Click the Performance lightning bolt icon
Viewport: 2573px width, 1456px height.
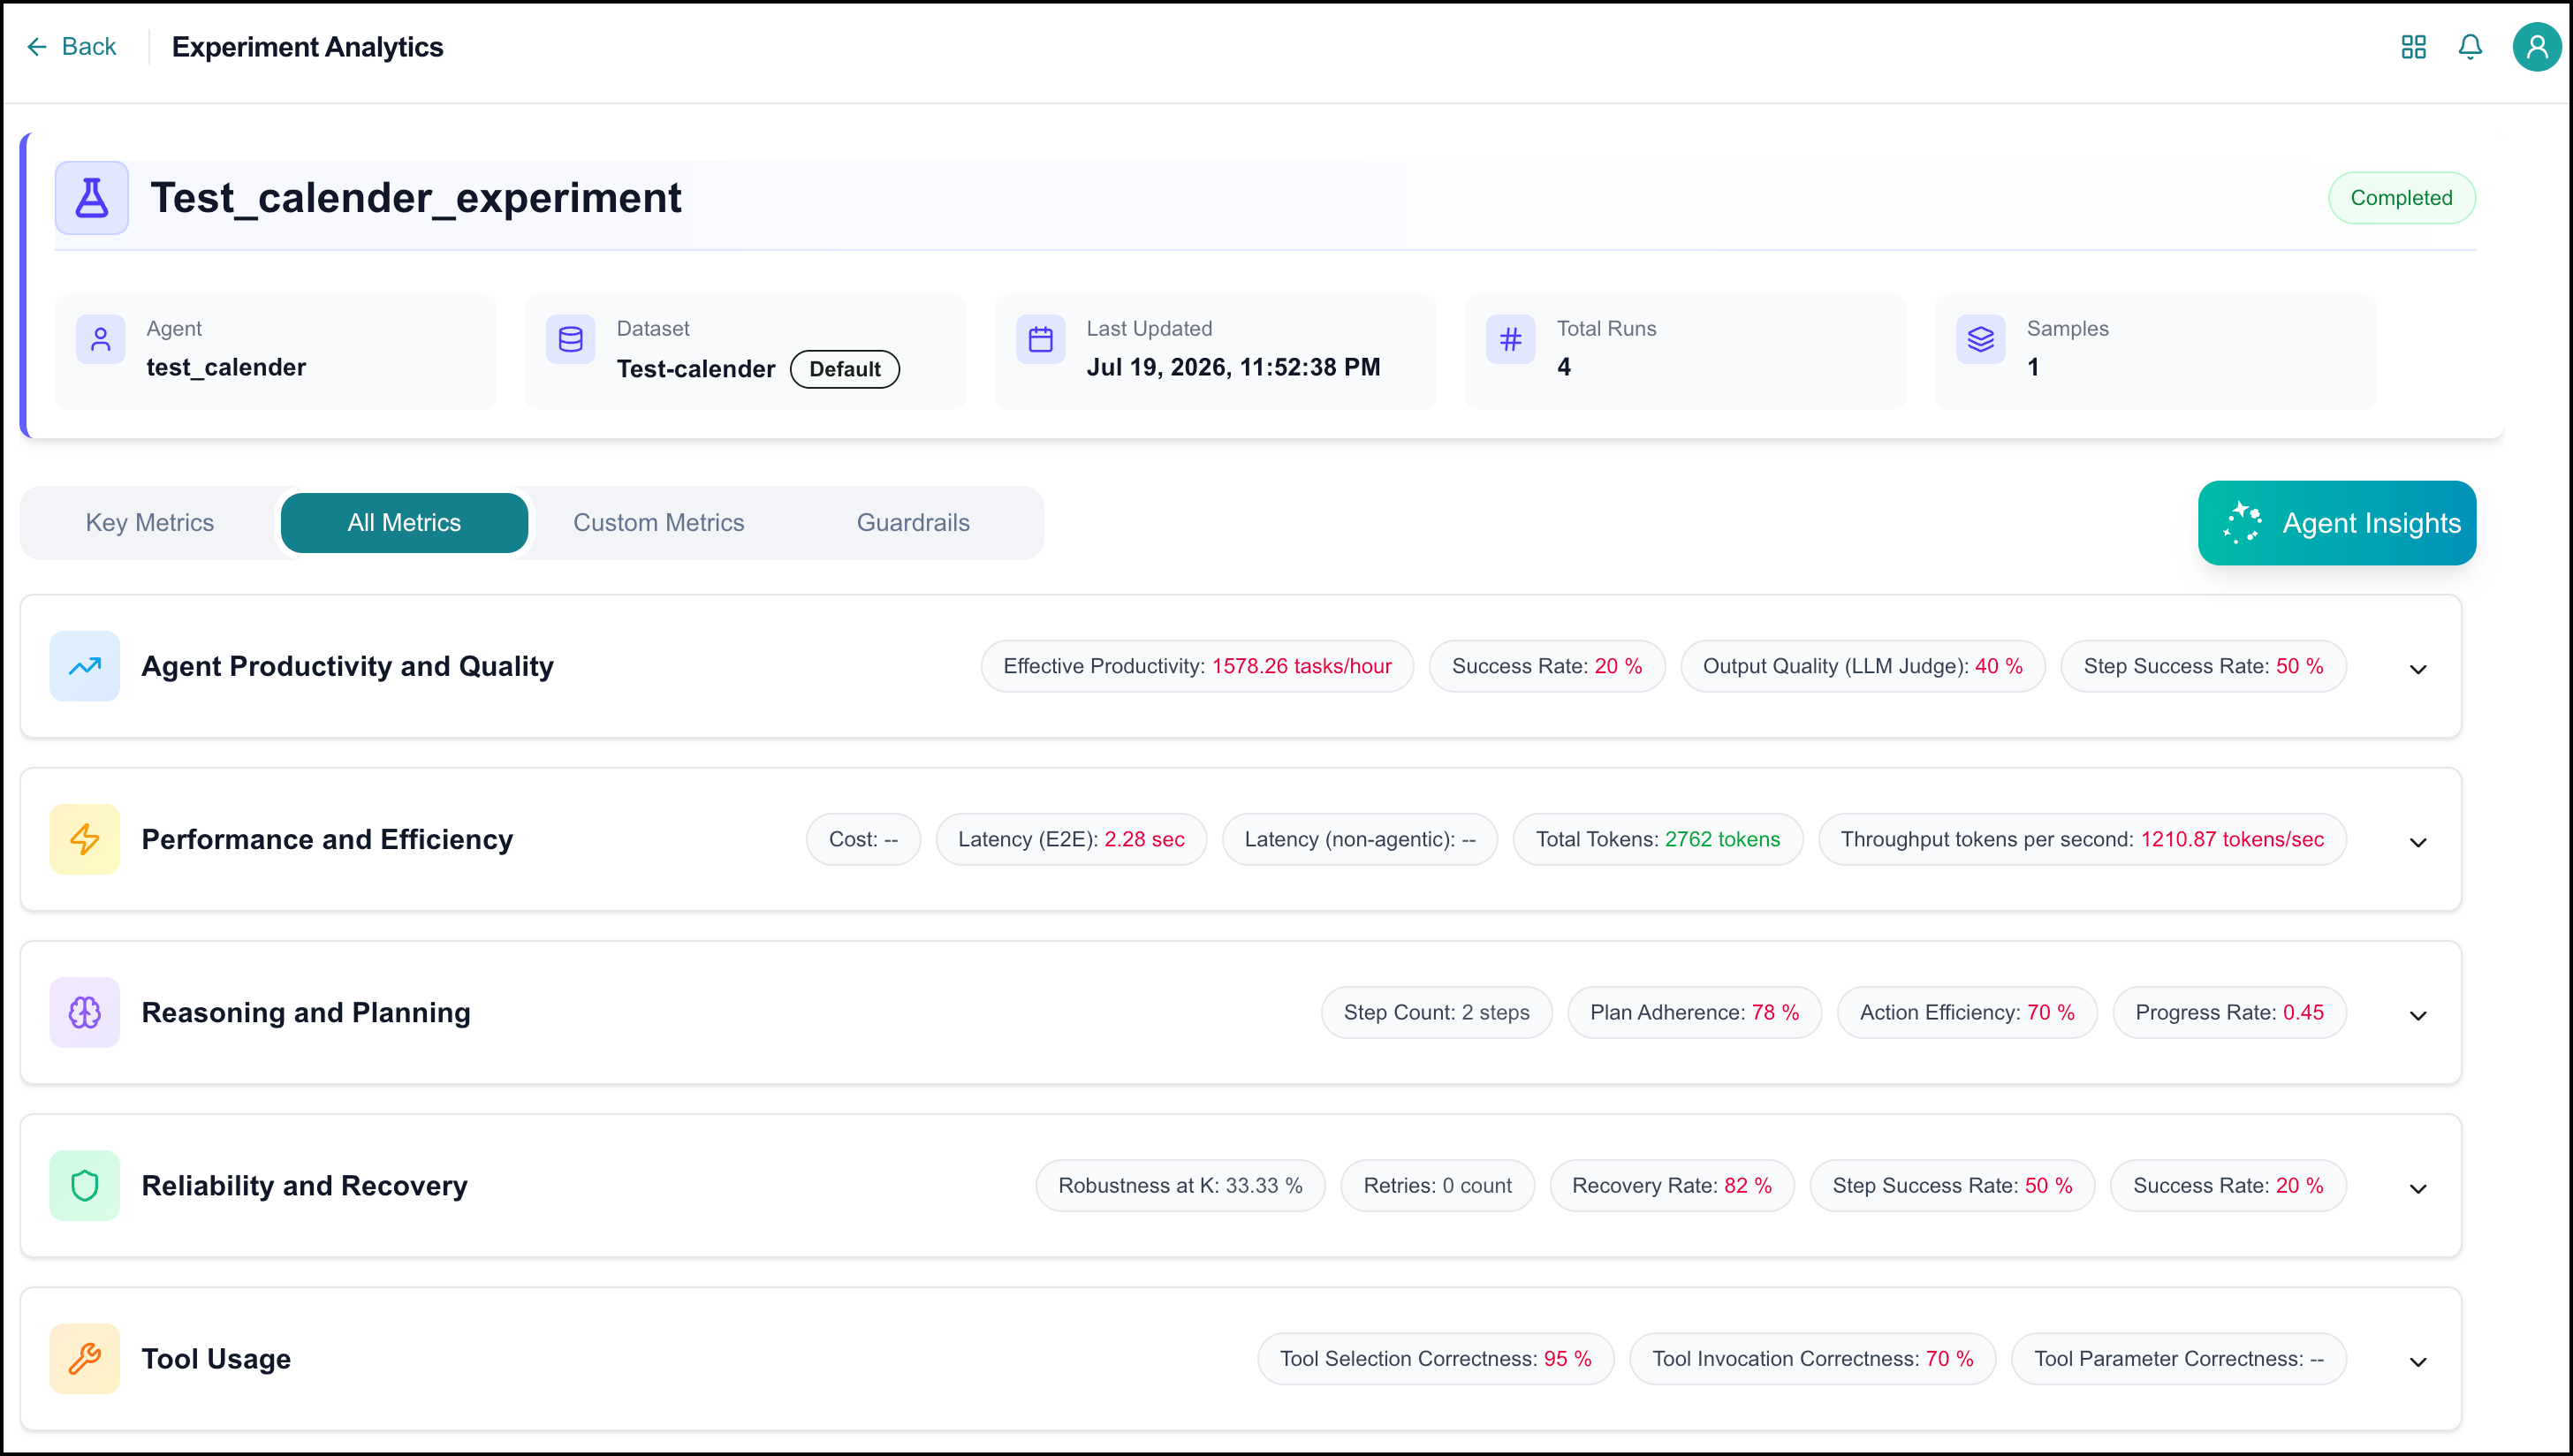pyautogui.click(x=85, y=839)
